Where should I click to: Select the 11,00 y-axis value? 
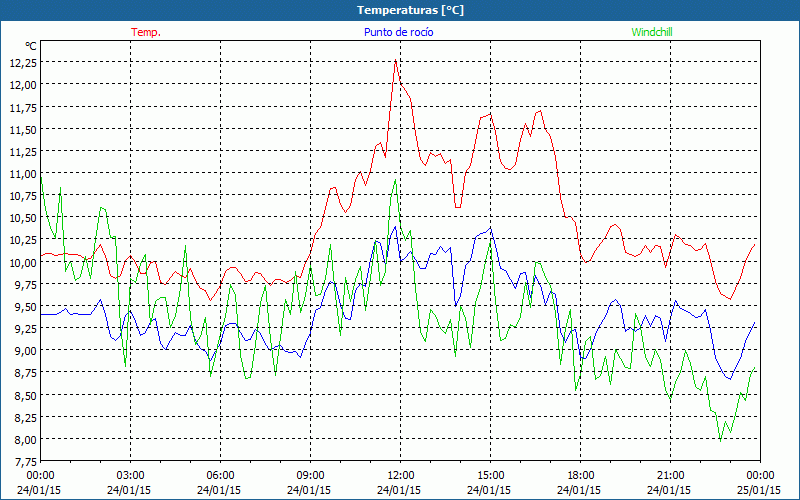[x=23, y=174]
